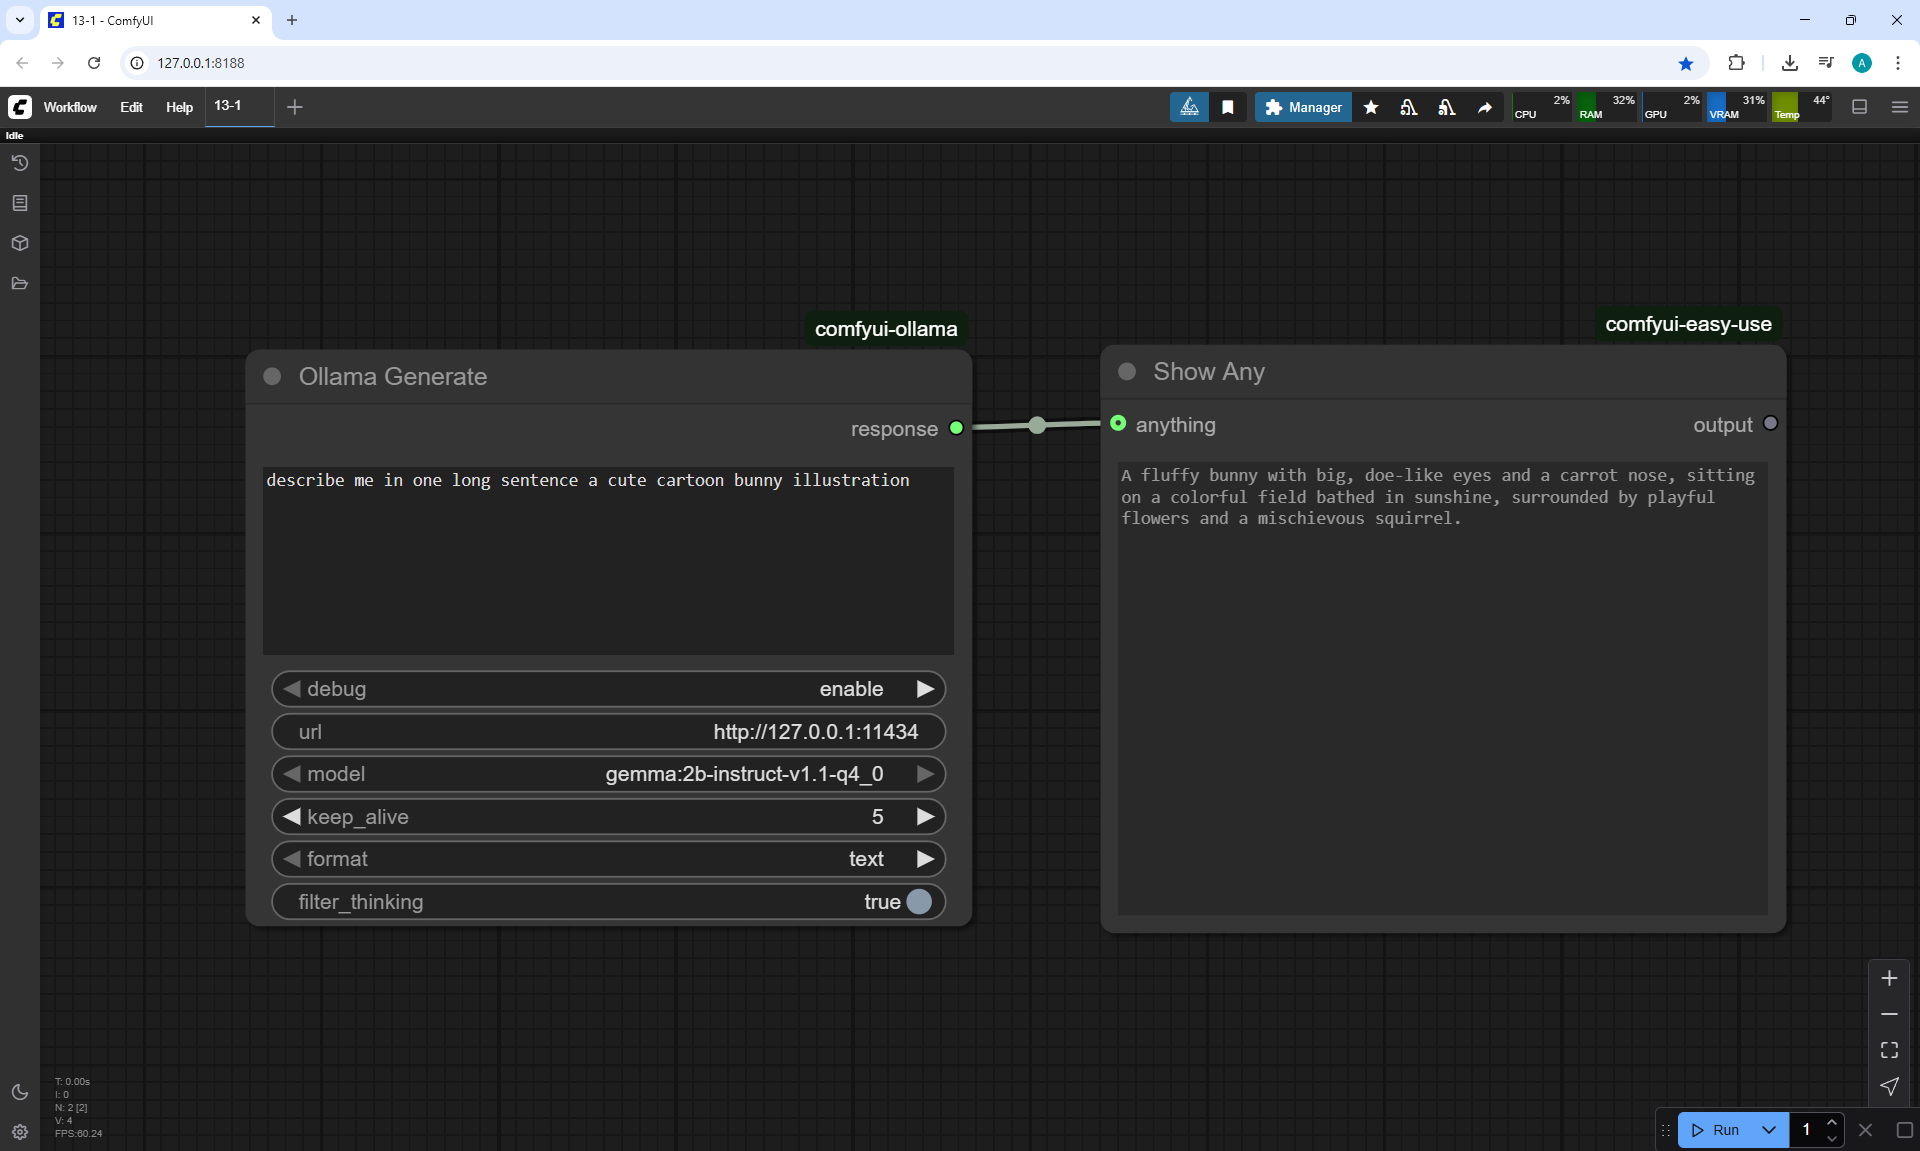Click the url input field
Screen dimensions: 1920x1151
pyautogui.click(x=608, y=732)
